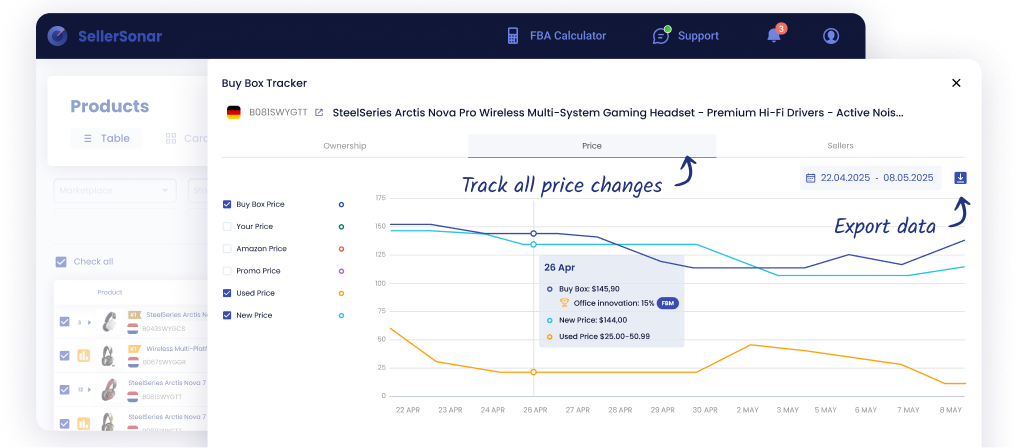The image size is (1030, 448).
Task: Expand the 12 variations arrow on B081SWYGTT row
Action: click(90, 390)
